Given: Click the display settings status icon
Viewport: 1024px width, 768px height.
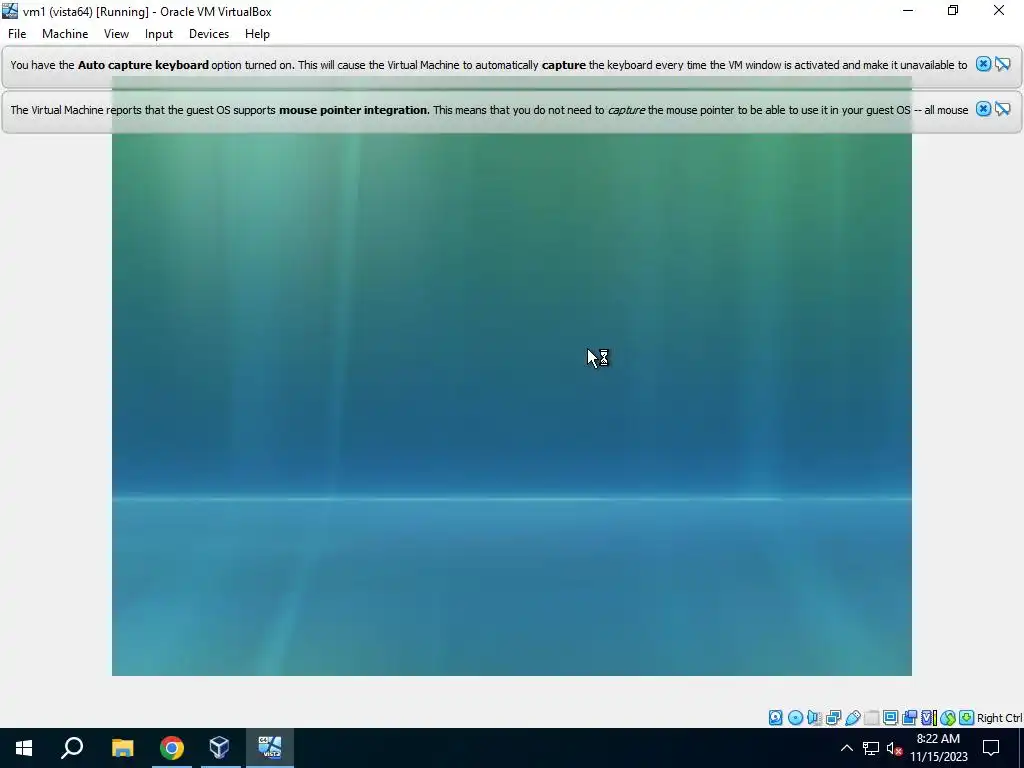Looking at the screenshot, I should point(890,718).
